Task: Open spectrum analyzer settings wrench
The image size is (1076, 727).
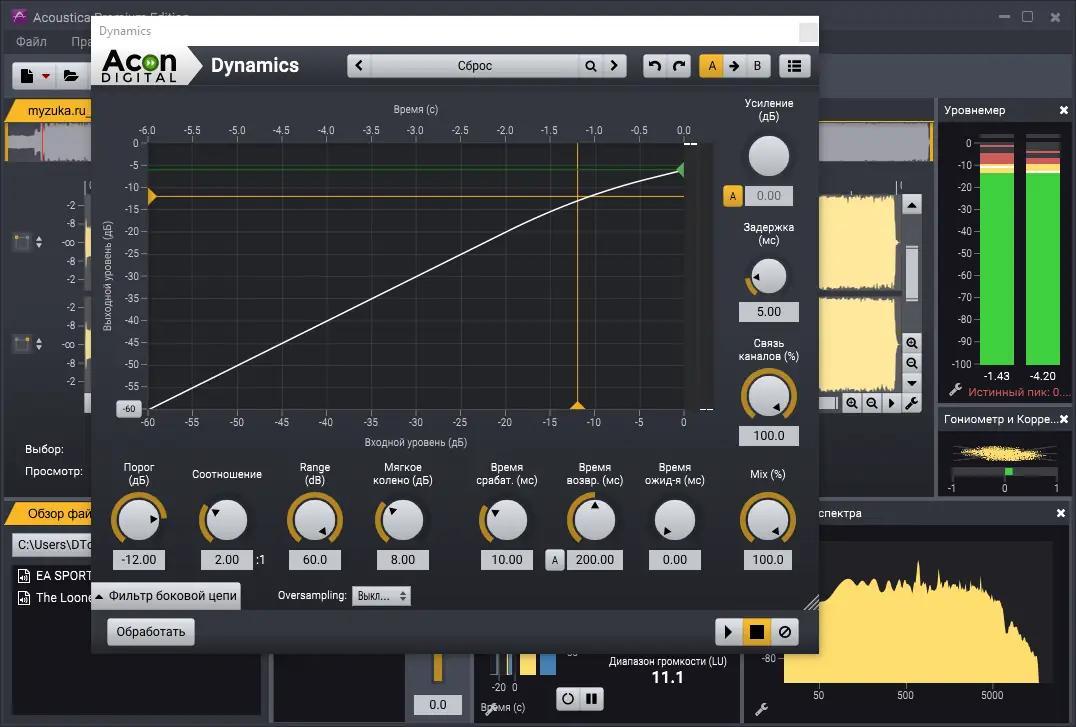Action: point(762,708)
